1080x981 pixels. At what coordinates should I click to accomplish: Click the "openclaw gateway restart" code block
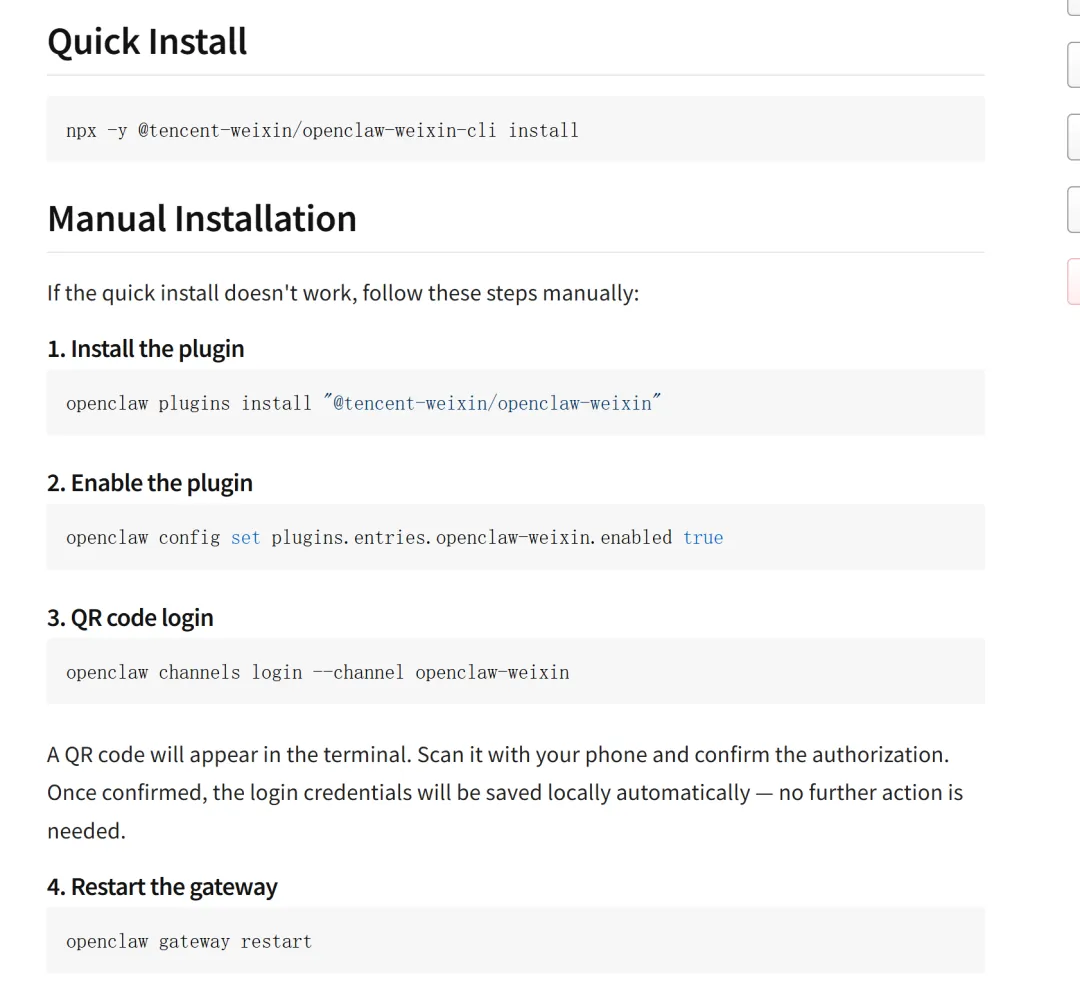(189, 941)
